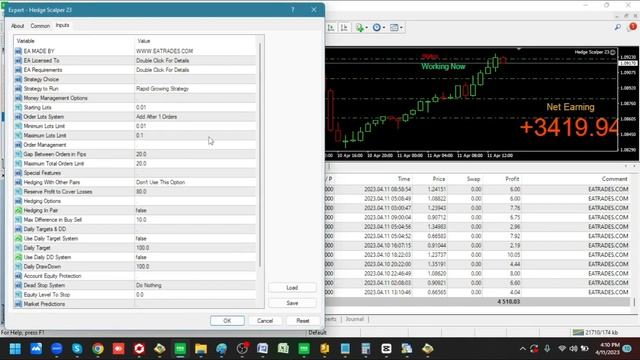Expand the Periods dropdown arrow
The height and width of the screenshot is (360, 640).
pyautogui.click(x=384, y=28)
